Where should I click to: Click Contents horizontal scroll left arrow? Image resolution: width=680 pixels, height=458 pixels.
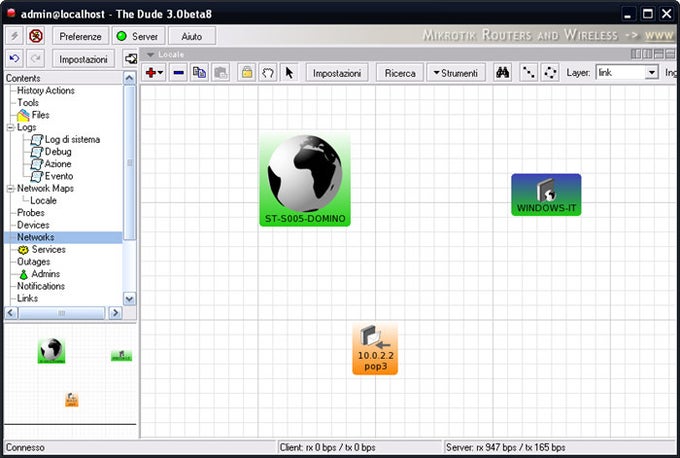pyautogui.click(x=11, y=313)
